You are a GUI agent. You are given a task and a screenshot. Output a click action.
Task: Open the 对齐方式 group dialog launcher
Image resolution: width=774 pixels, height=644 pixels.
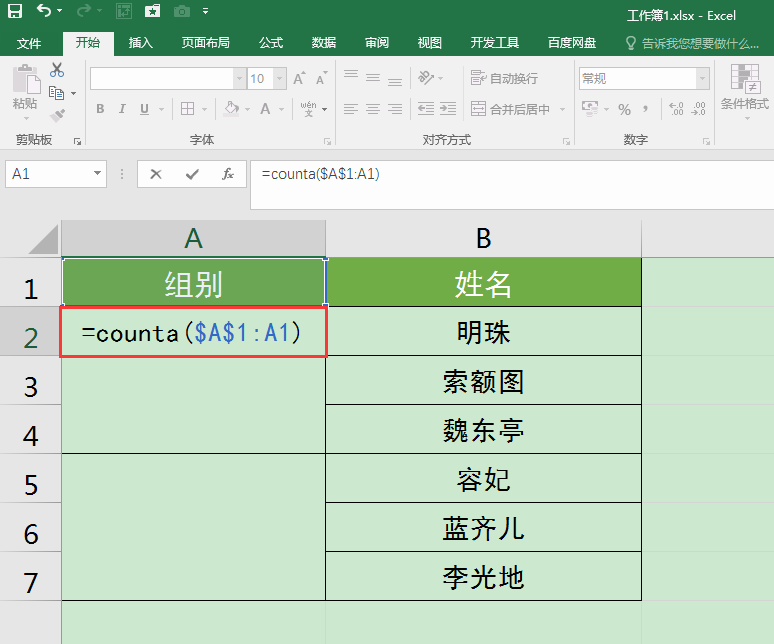(x=566, y=142)
